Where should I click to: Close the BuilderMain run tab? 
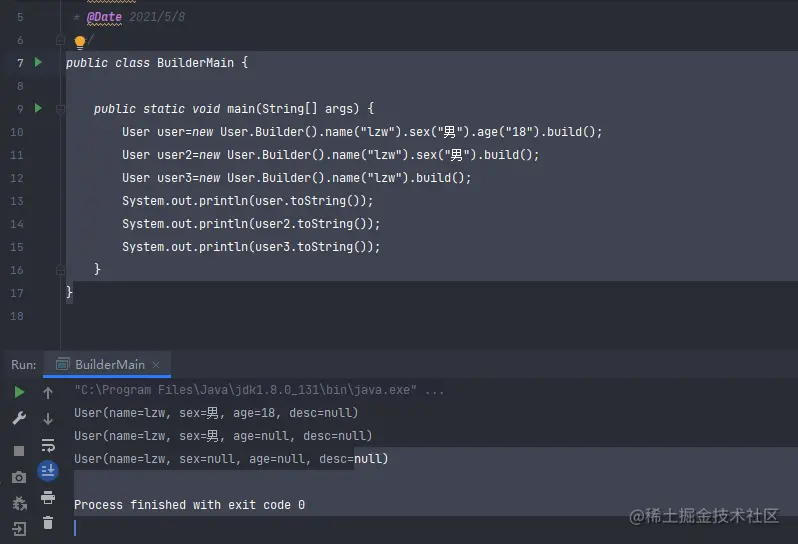(x=156, y=364)
